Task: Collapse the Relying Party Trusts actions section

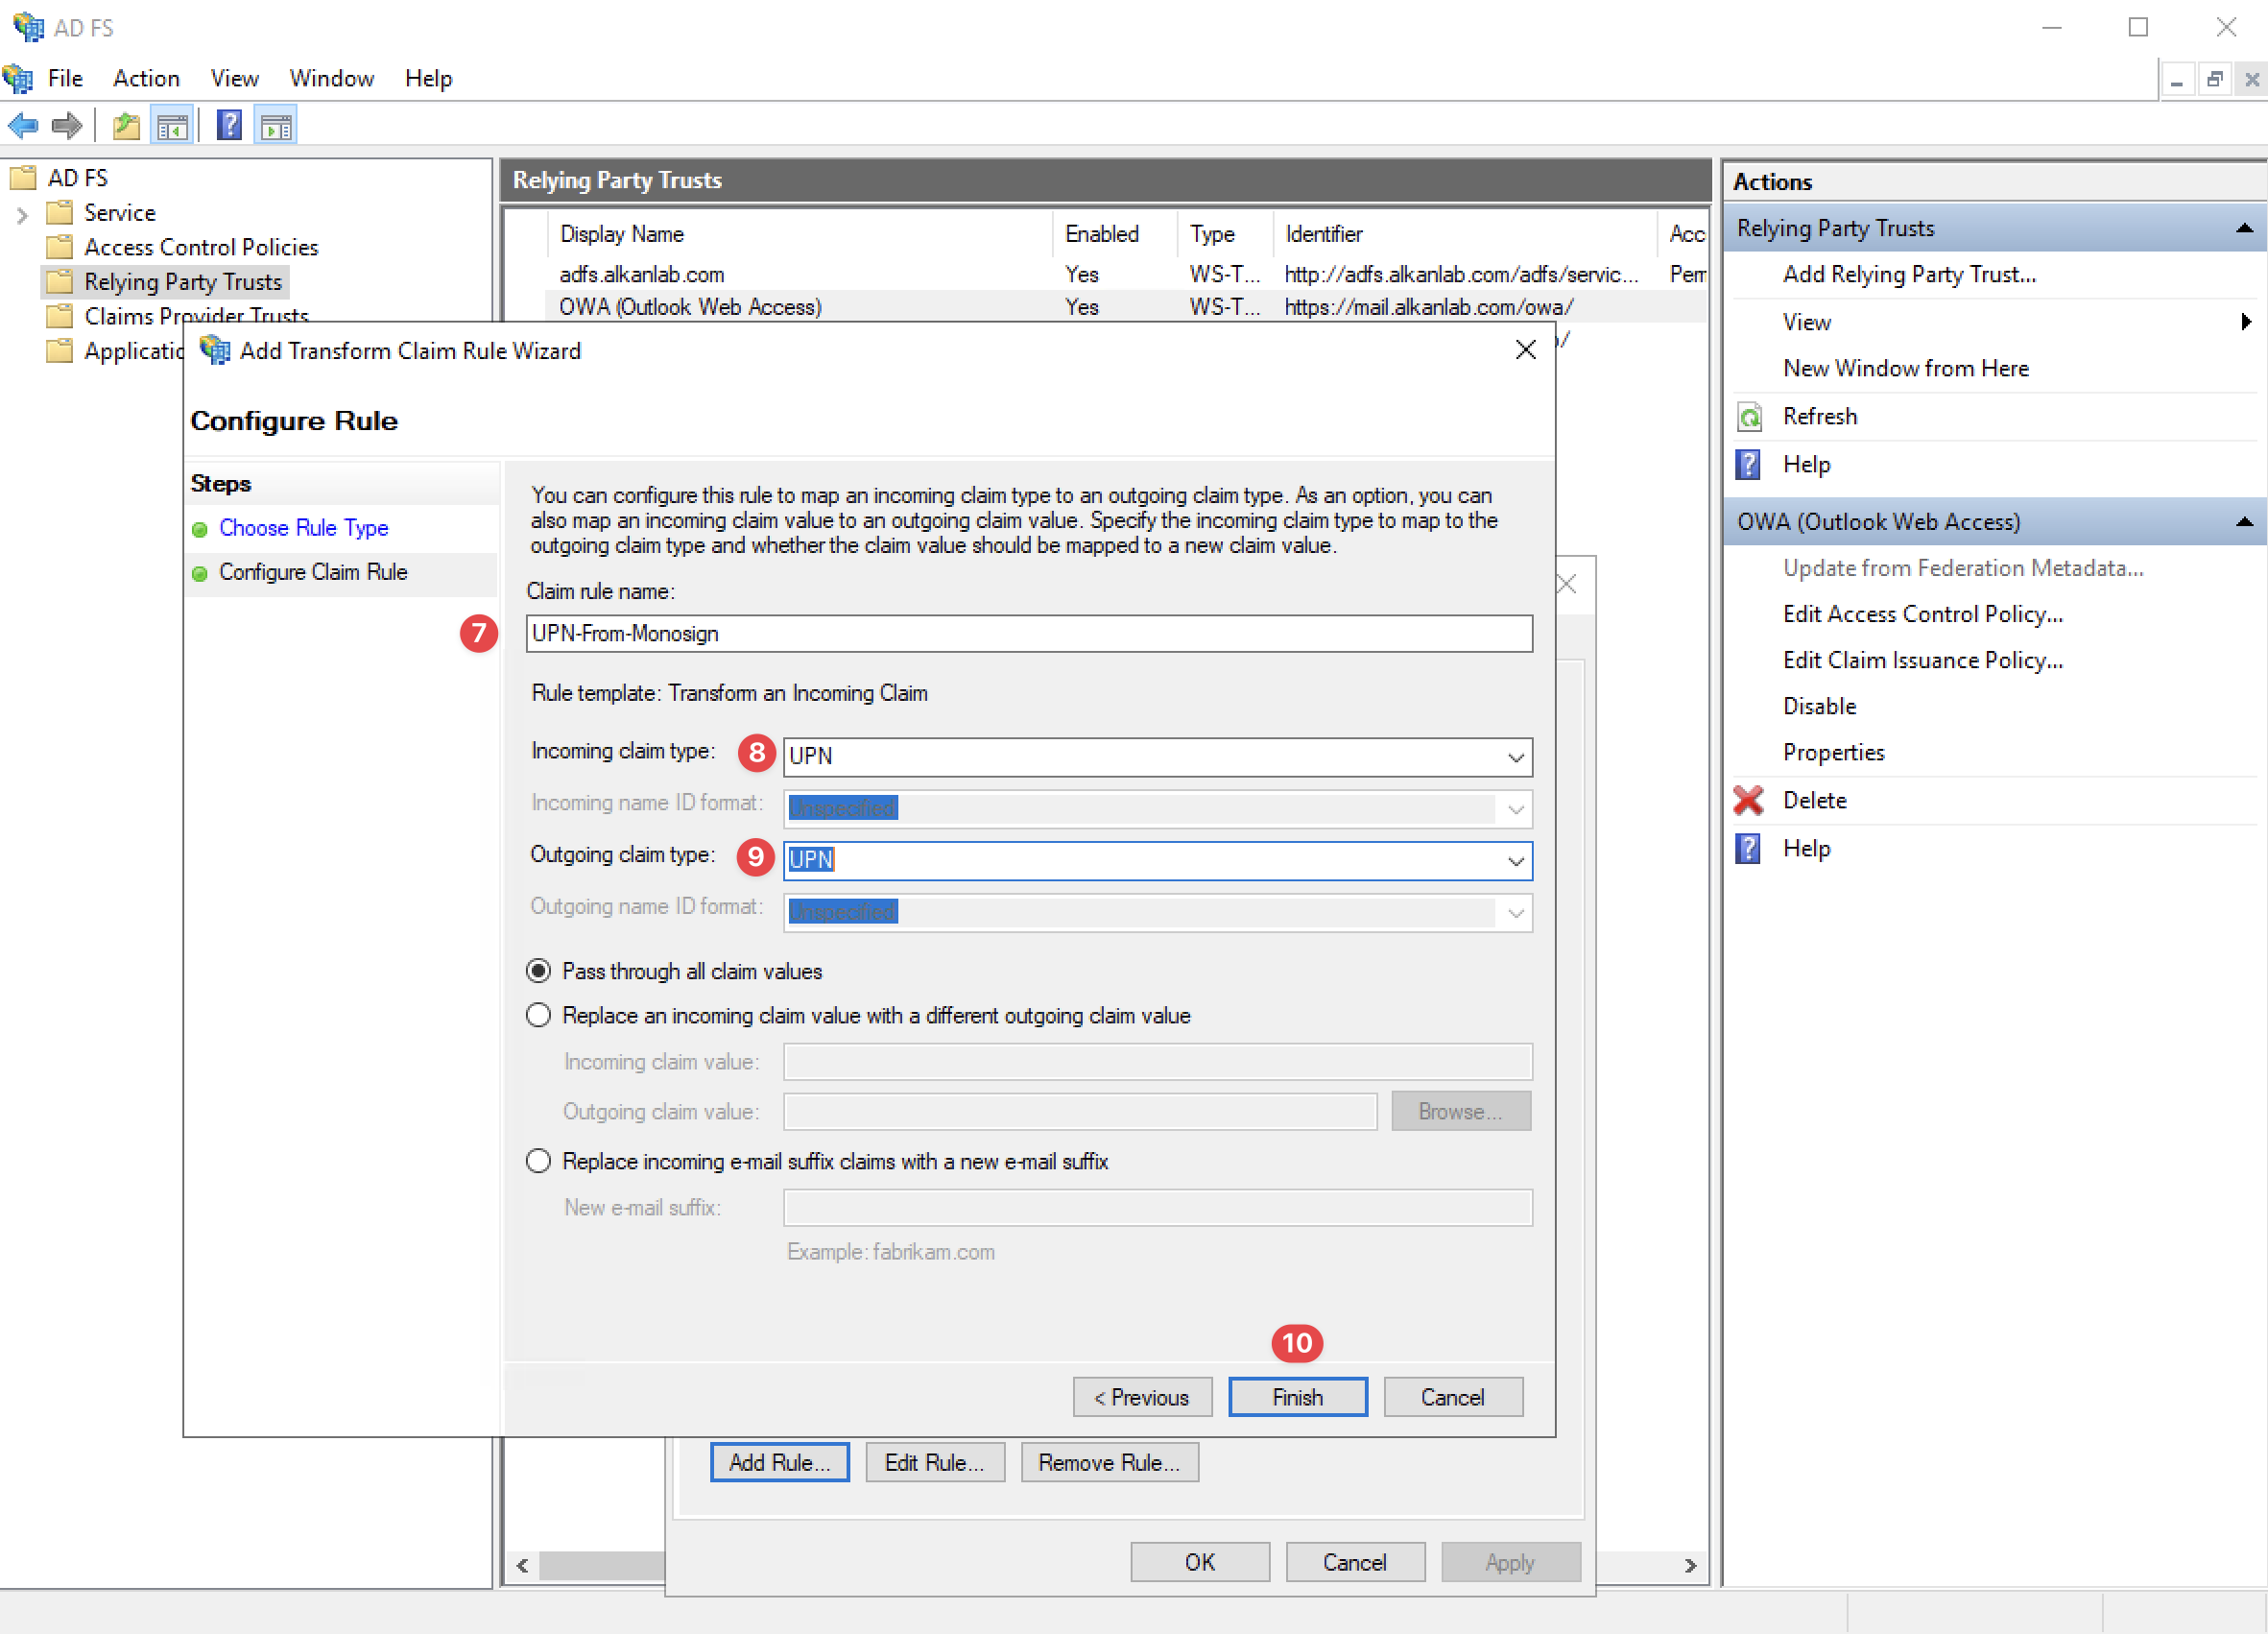Action: tap(2245, 228)
